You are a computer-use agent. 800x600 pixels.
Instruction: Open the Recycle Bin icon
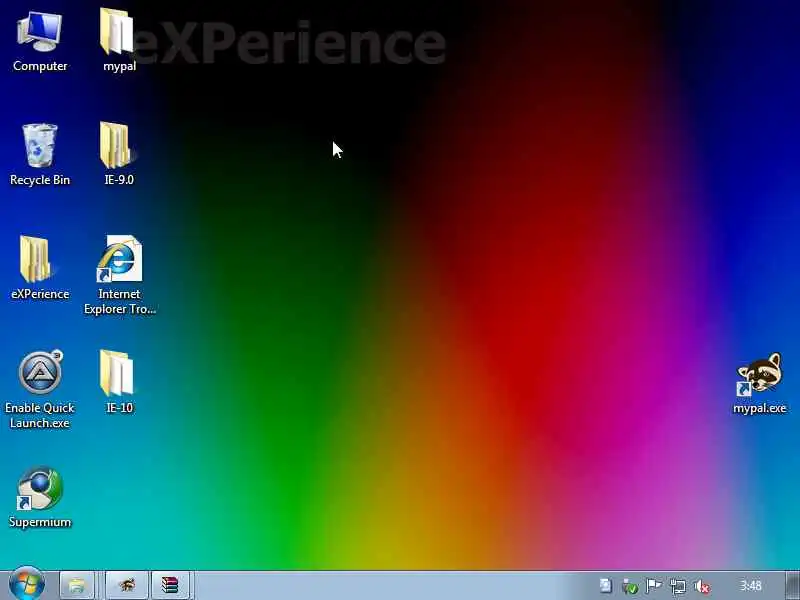(x=40, y=155)
